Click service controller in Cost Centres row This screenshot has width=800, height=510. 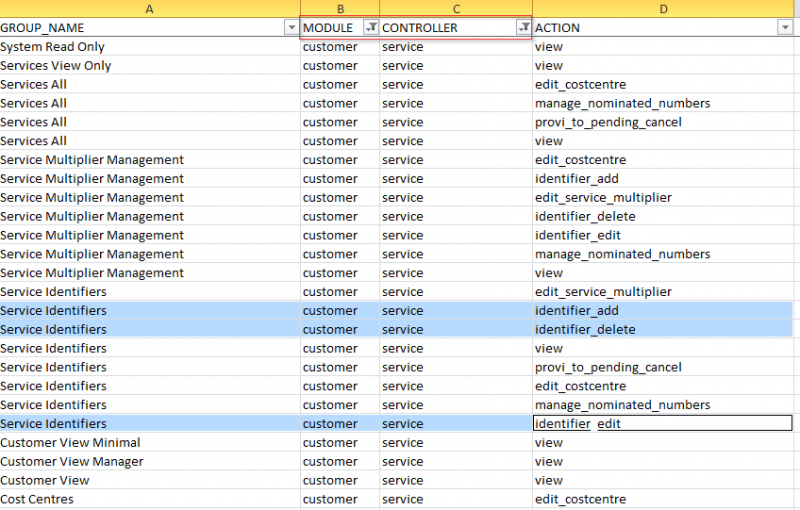coord(456,499)
